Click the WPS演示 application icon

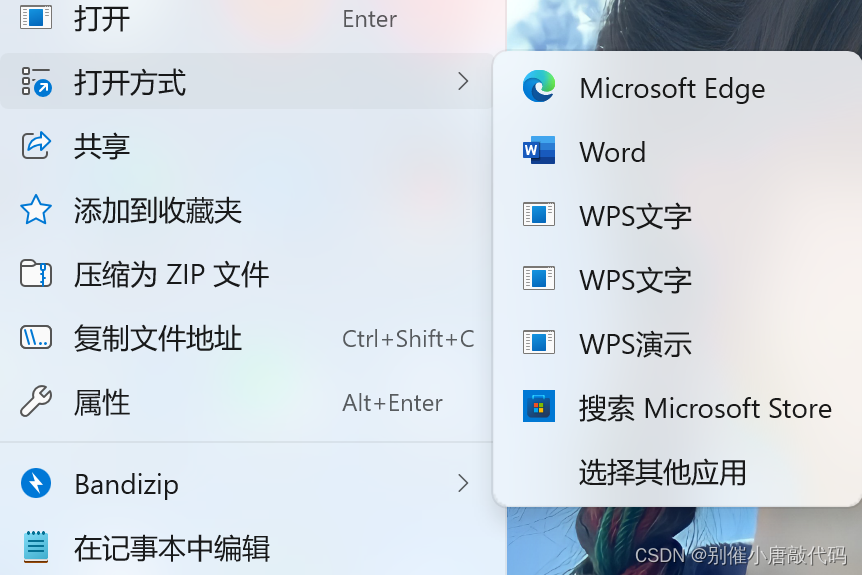click(x=539, y=342)
